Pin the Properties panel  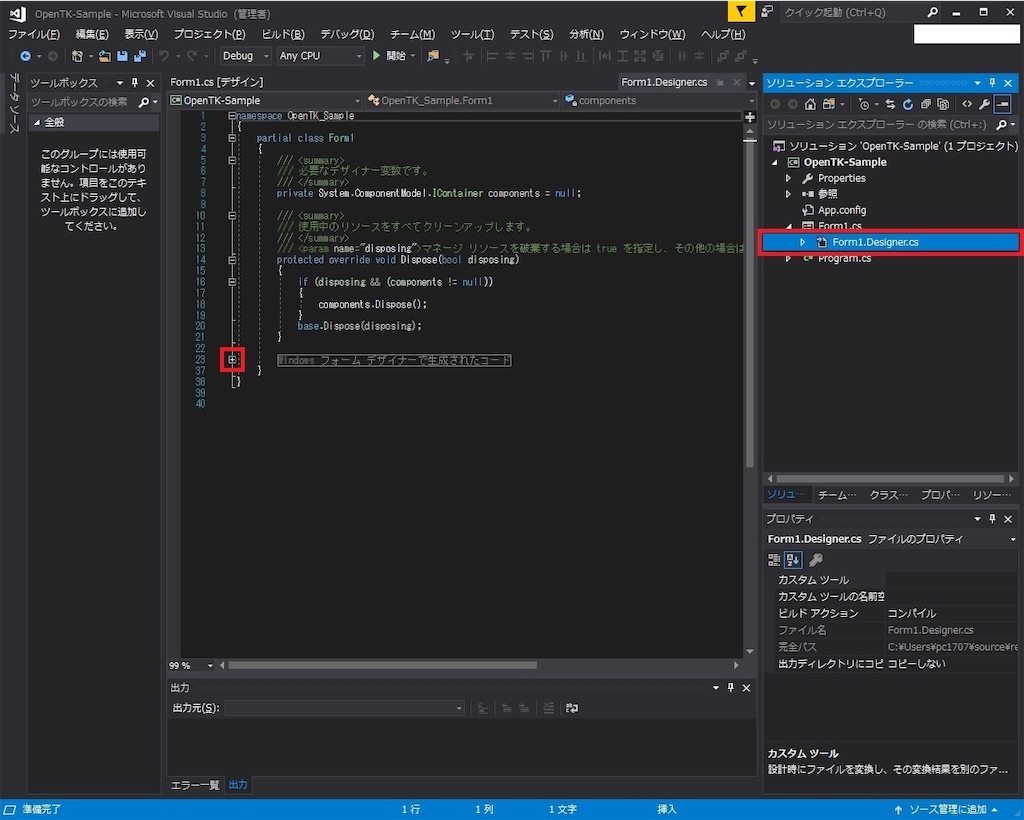pos(992,519)
